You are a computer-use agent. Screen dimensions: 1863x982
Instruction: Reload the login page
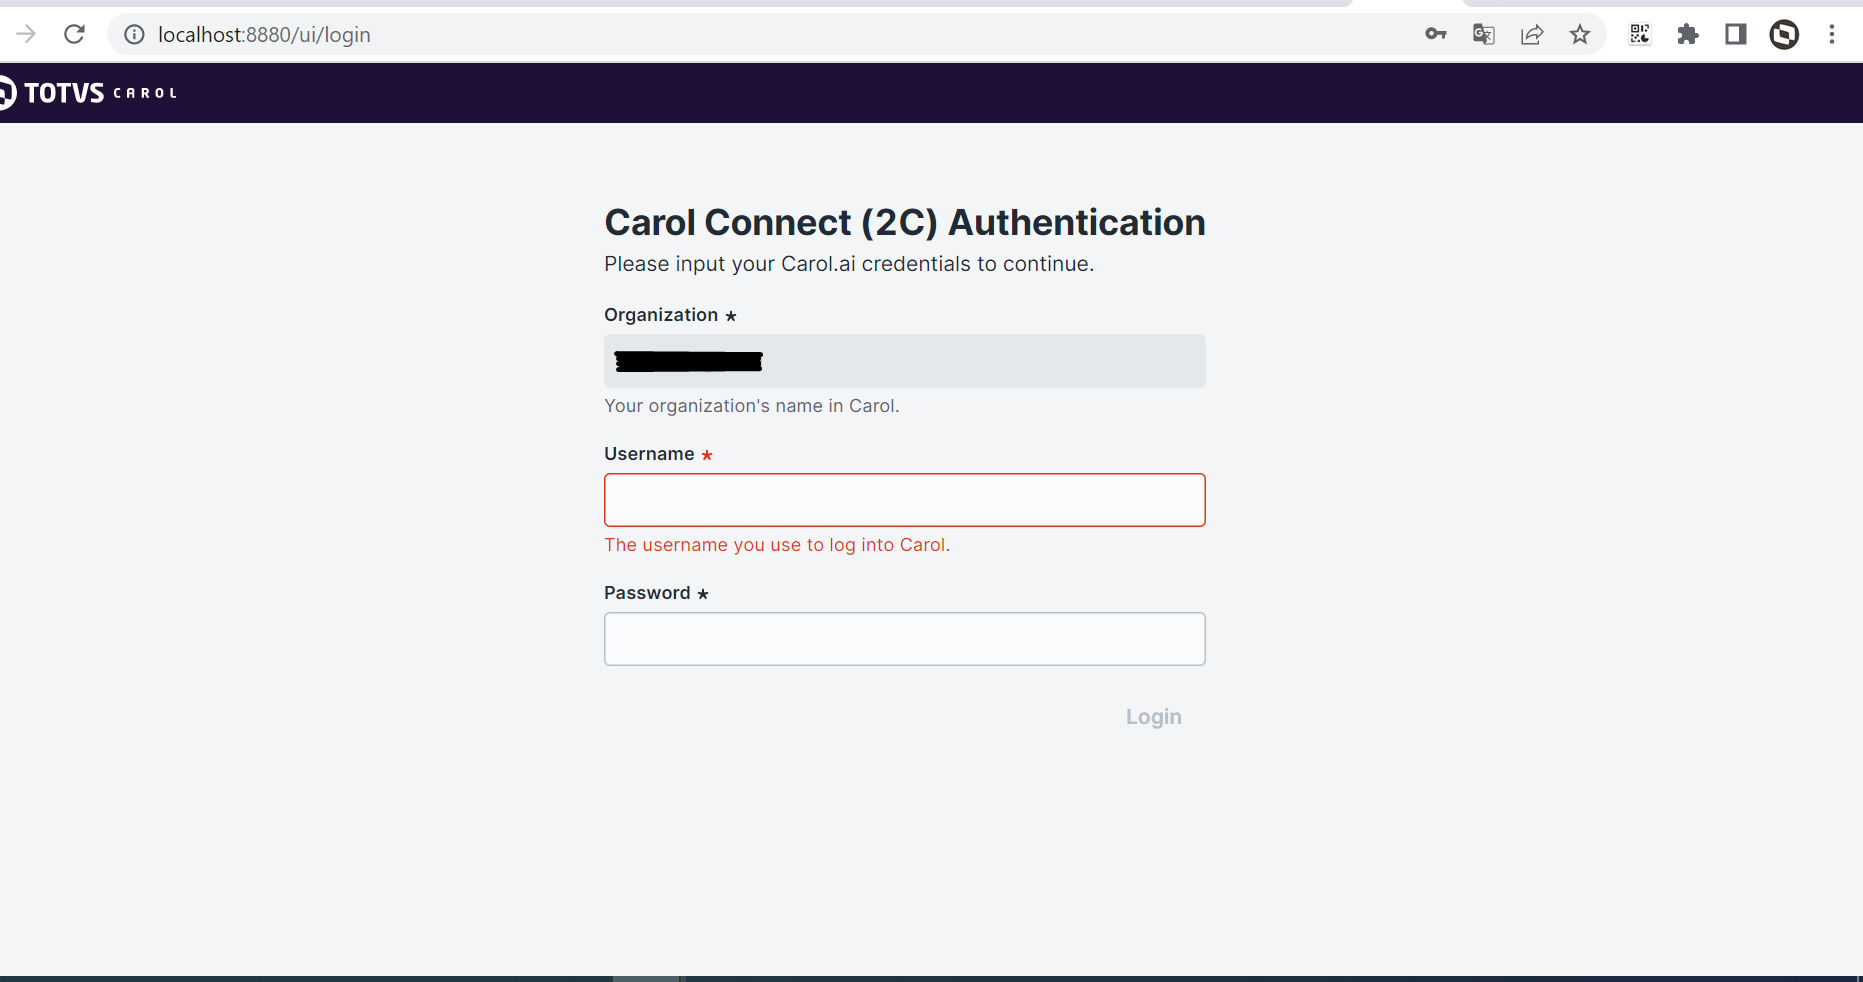[74, 33]
